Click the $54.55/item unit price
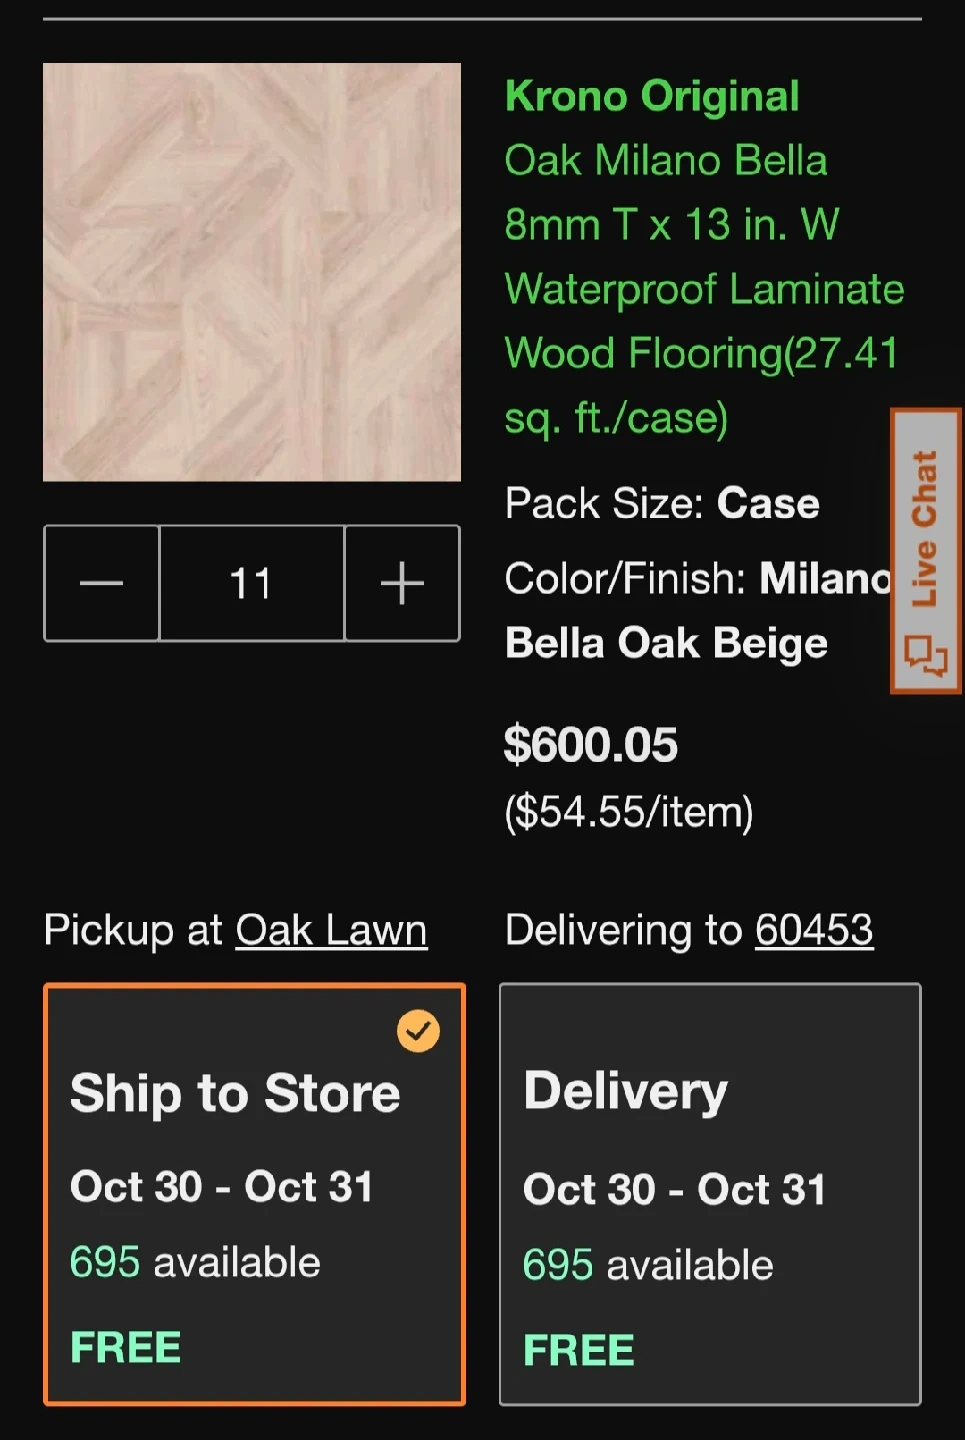The width and height of the screenshot is (965, 1440). pyautogui.click(x=629, y=812)
